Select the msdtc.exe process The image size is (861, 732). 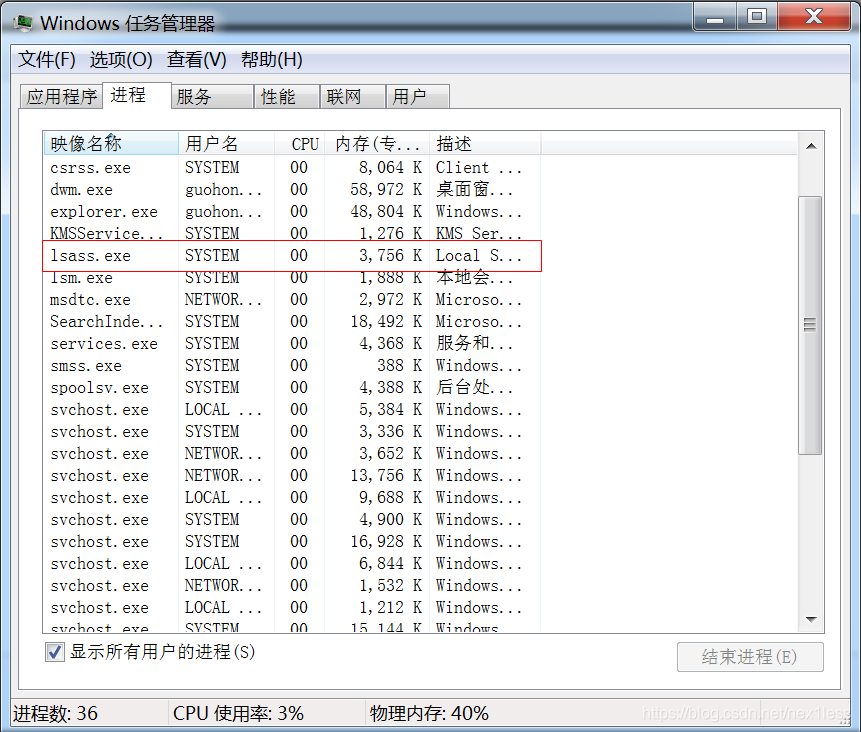pyautogui.click(x=292, y=299)
